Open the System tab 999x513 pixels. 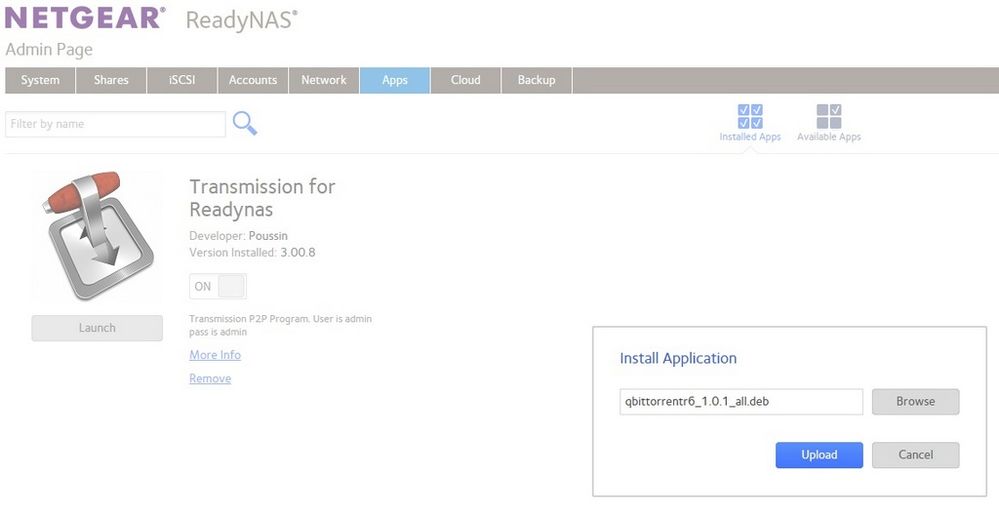pyautogui.click(x=40, y=80)
